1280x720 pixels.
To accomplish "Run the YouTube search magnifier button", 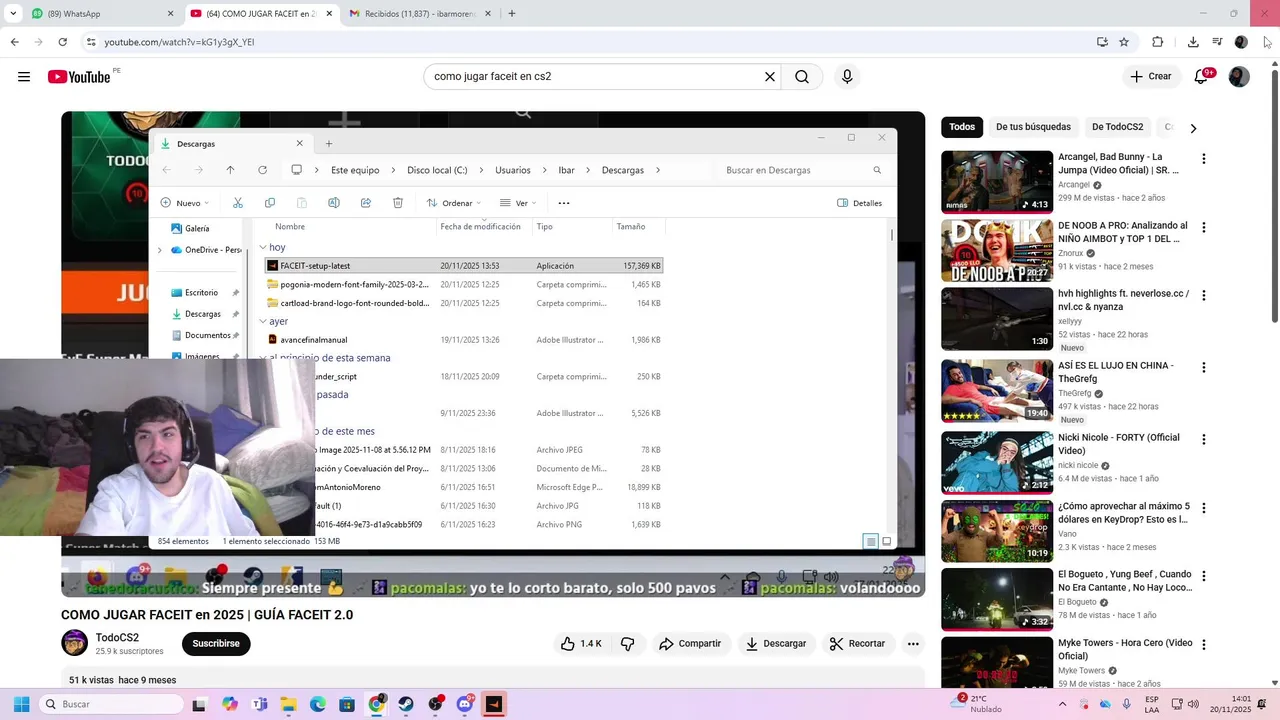I will [802, 77].
